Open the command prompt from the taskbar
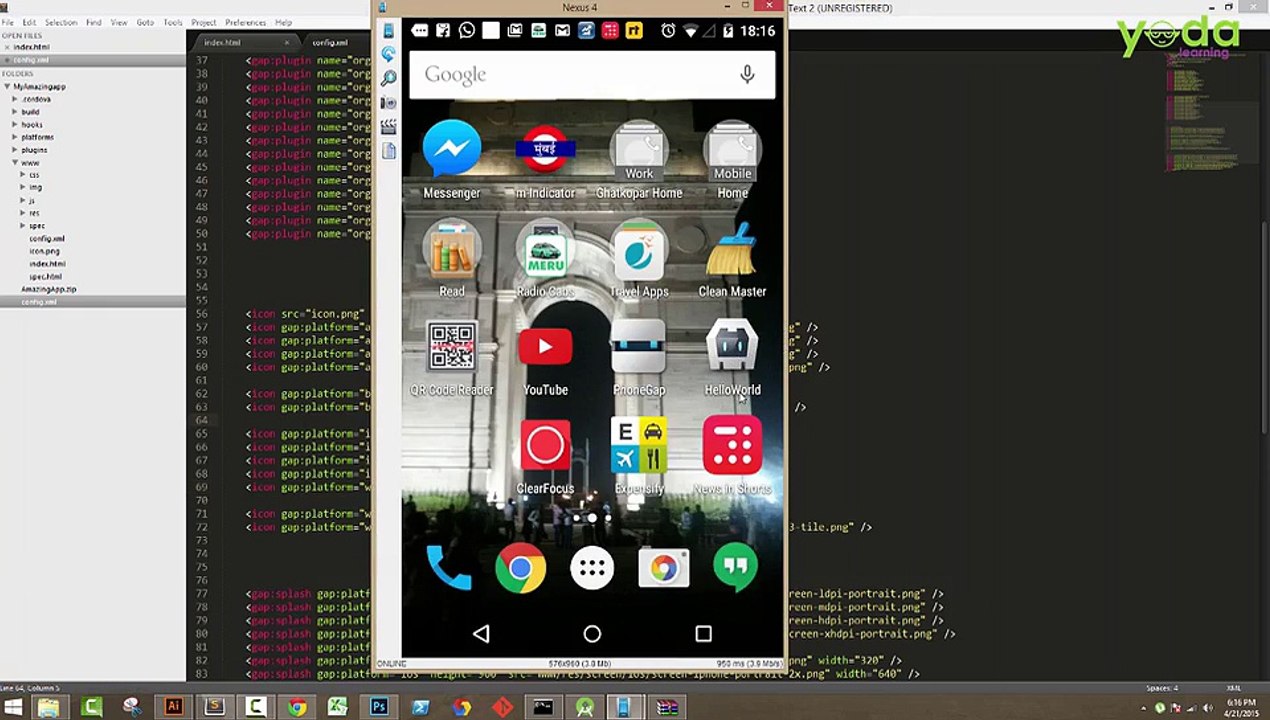Screen dimensions: 1270x720 pos(543,708)
